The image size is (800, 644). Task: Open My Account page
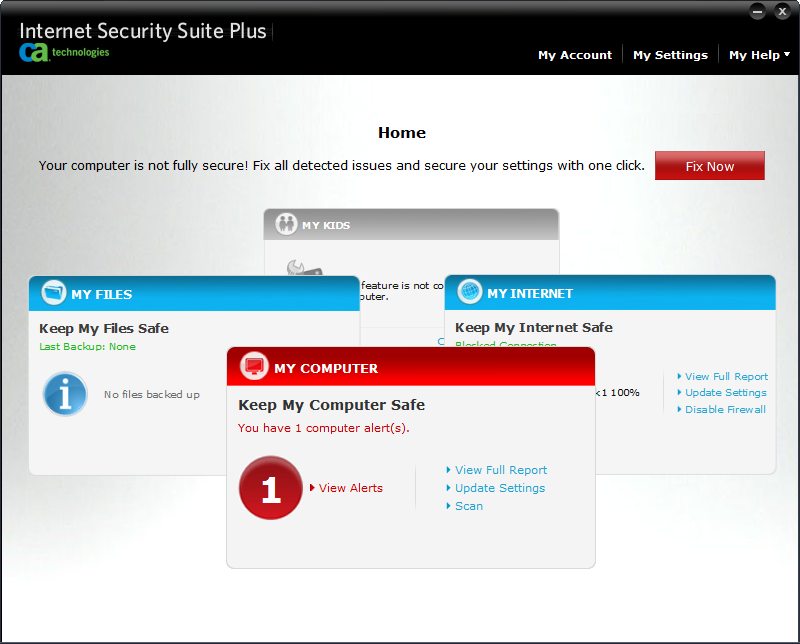[x=574, y=55]
